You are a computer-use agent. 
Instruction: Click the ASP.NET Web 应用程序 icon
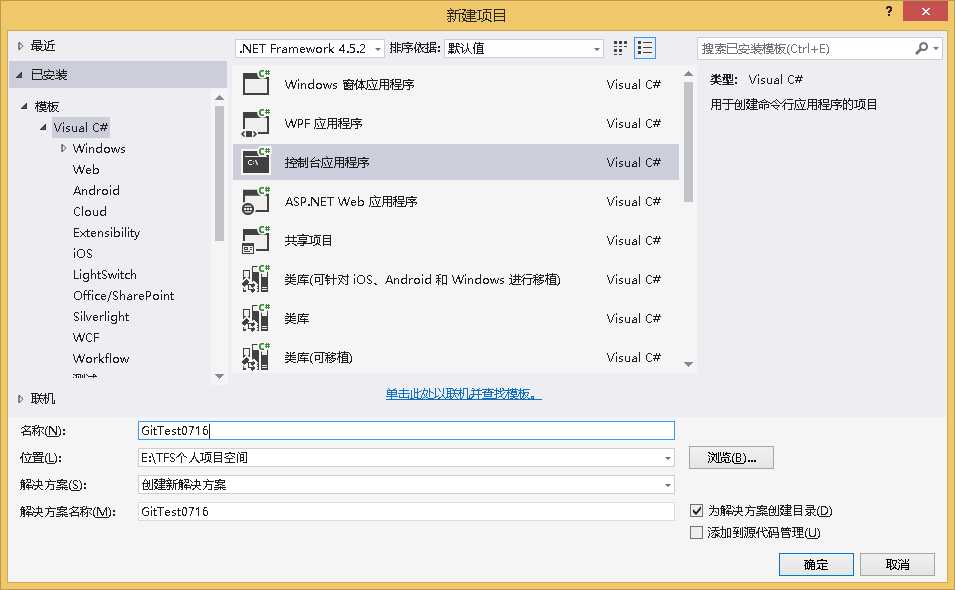(x=256, y=201)
